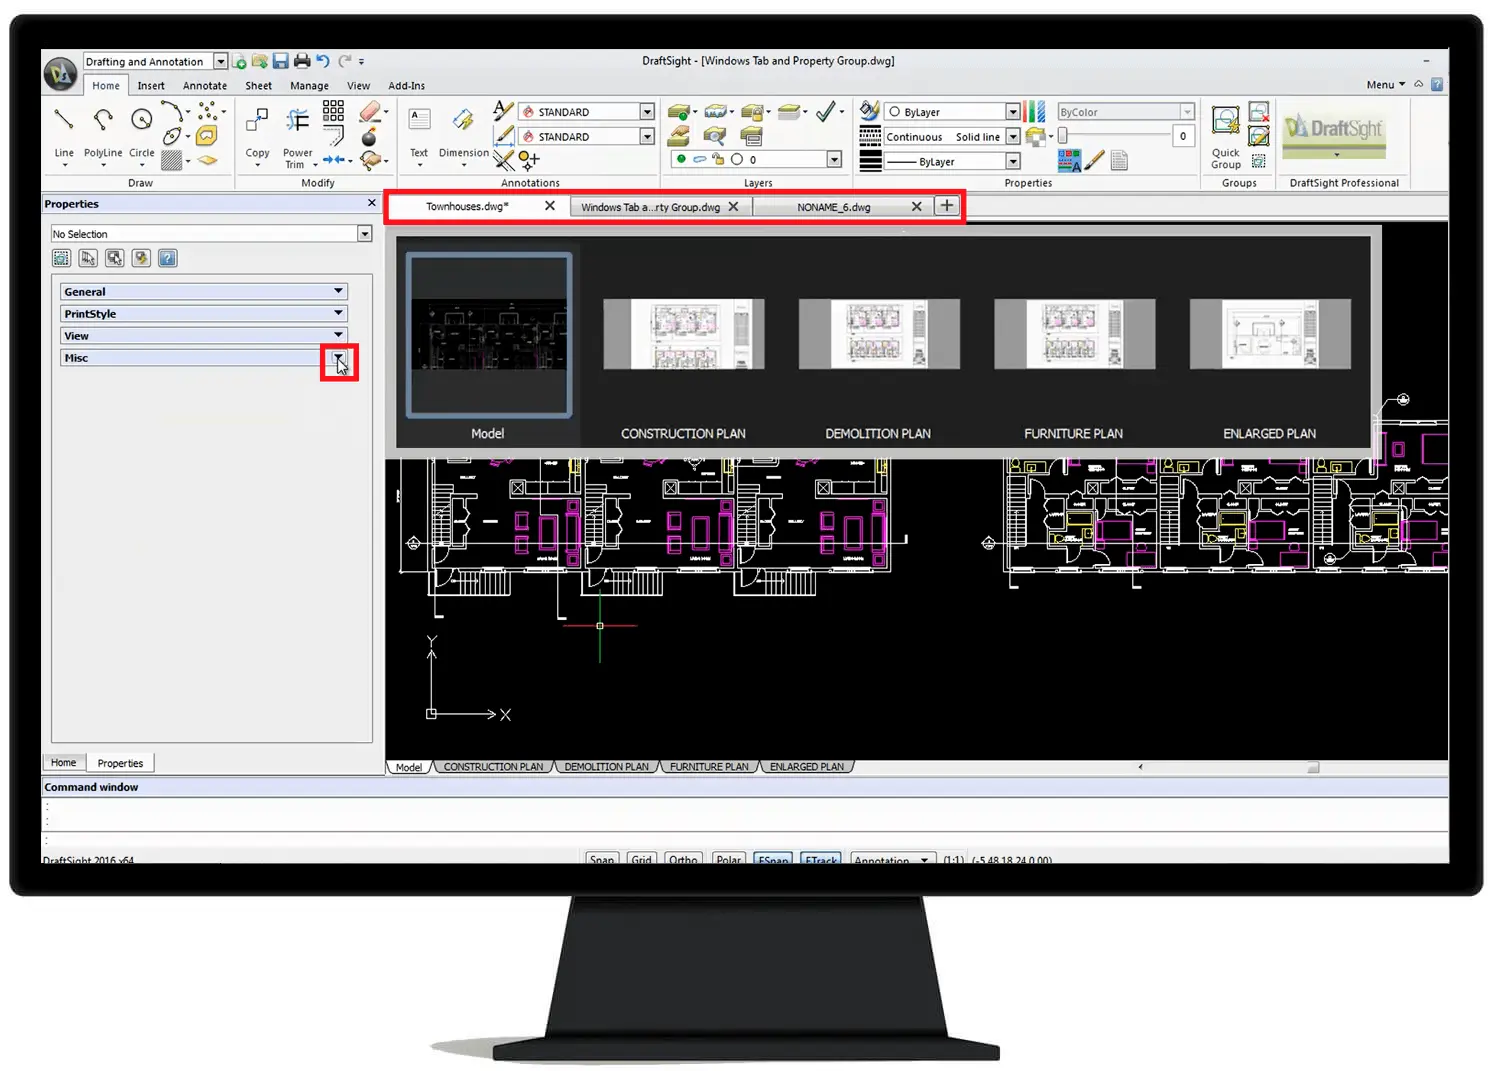Choose the Arc tool in Draw group

(172, 111)
